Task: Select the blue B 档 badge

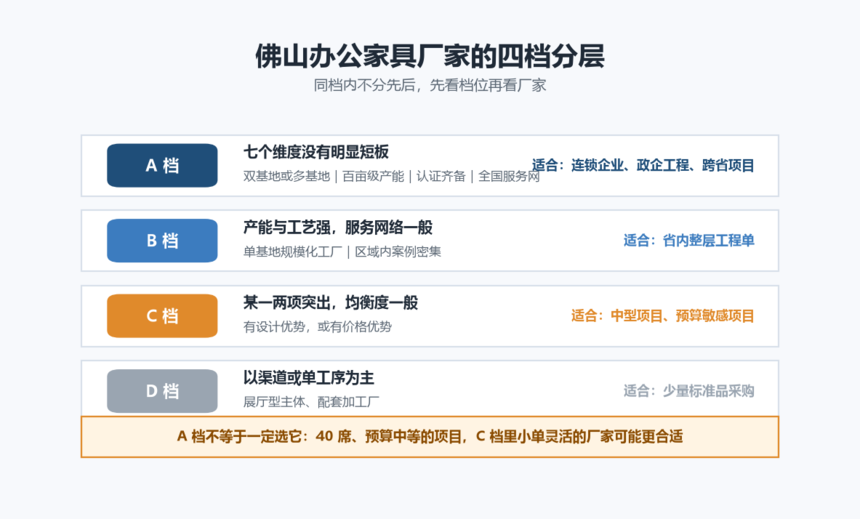Action: [x=162, y=240]
